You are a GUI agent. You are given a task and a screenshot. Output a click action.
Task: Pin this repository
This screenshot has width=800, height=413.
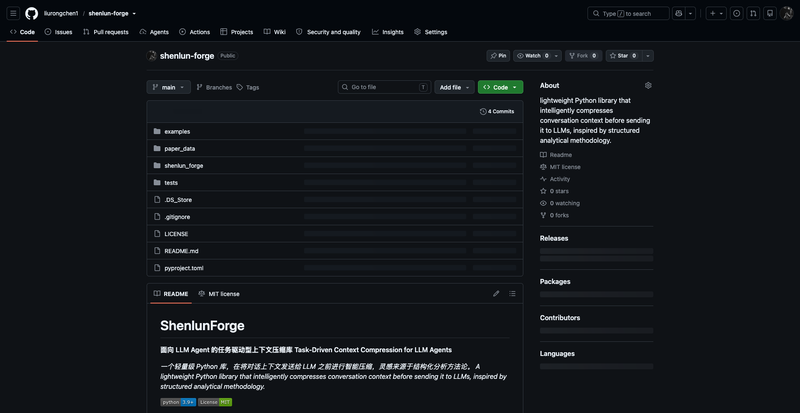(x=498, y=56)
